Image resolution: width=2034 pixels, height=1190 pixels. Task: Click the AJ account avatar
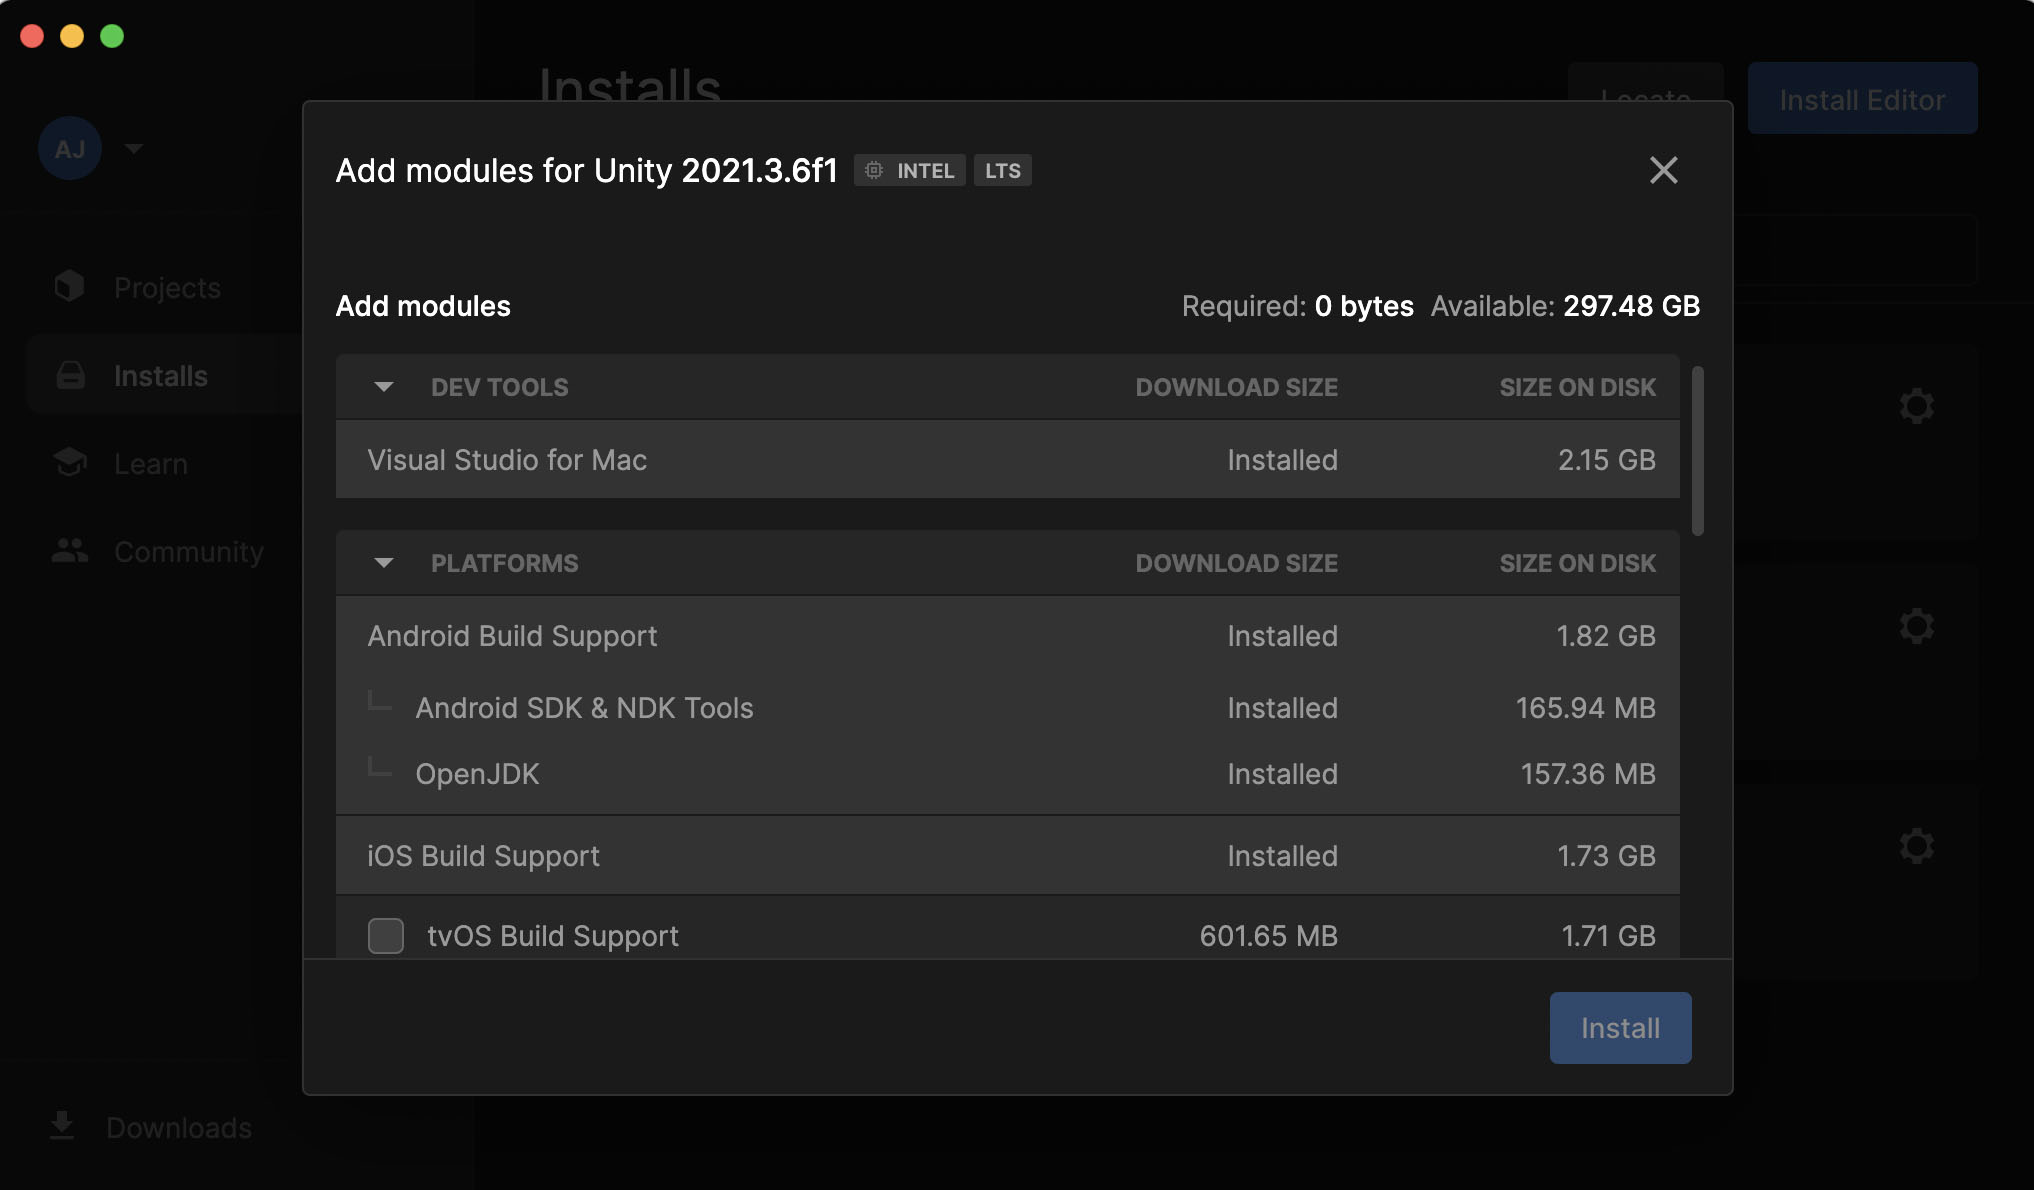(70, 148)
